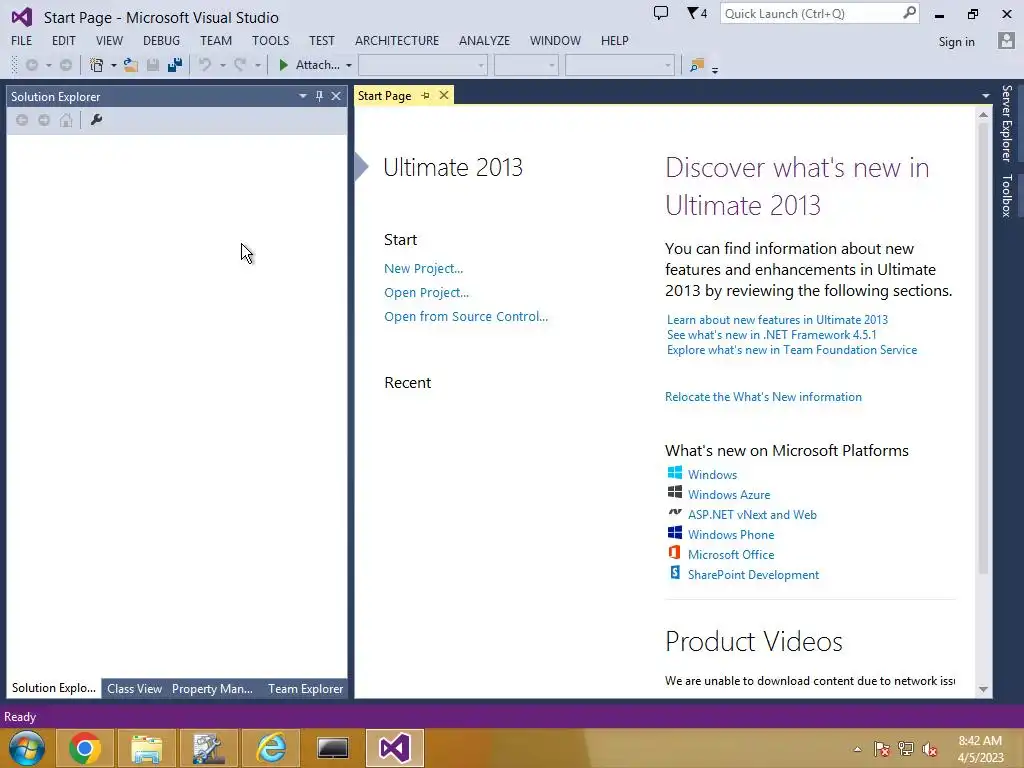The height and width of the screenshot is (768, 1024).
Task: Click the Save toolbar icon
Action: (x=153, y=65)
